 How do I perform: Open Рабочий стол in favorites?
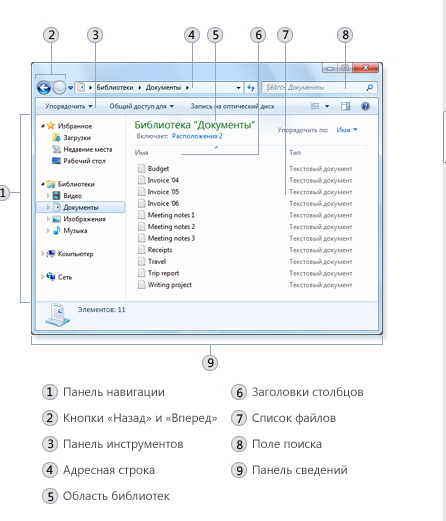point(84,161)
